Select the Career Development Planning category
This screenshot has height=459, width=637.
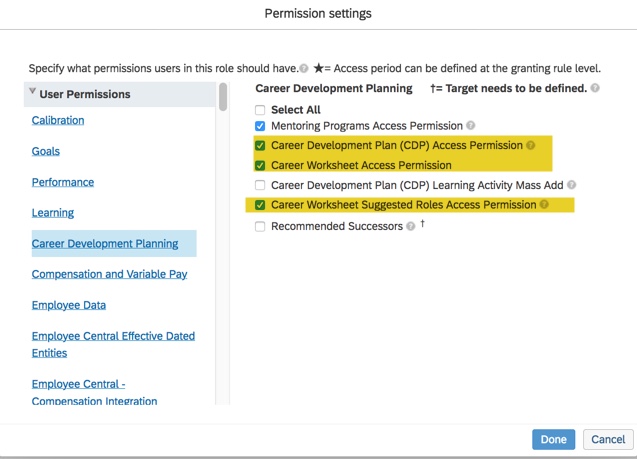(105, 243)
